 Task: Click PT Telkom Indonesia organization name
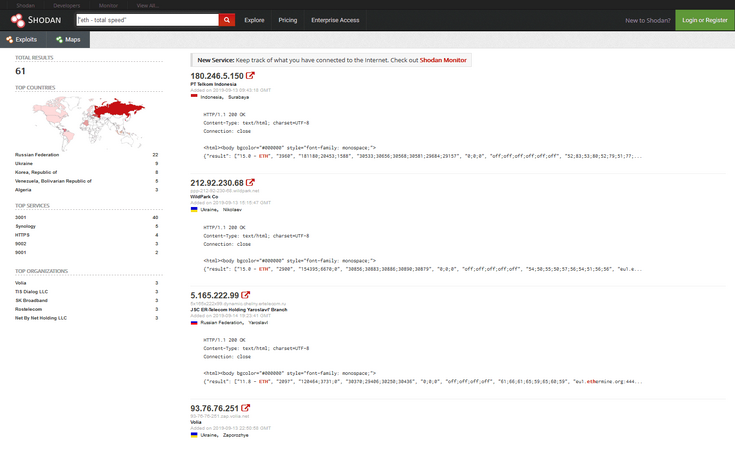coord(213,84)
